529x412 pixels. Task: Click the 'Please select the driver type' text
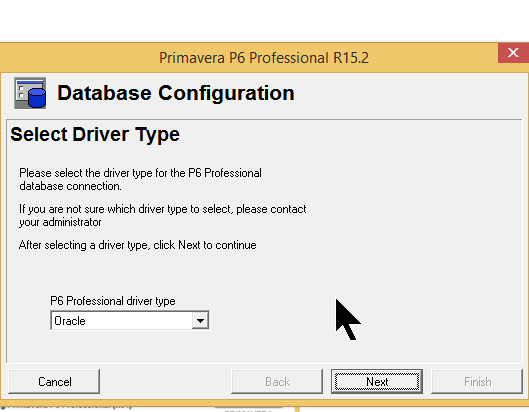(140, 179)
